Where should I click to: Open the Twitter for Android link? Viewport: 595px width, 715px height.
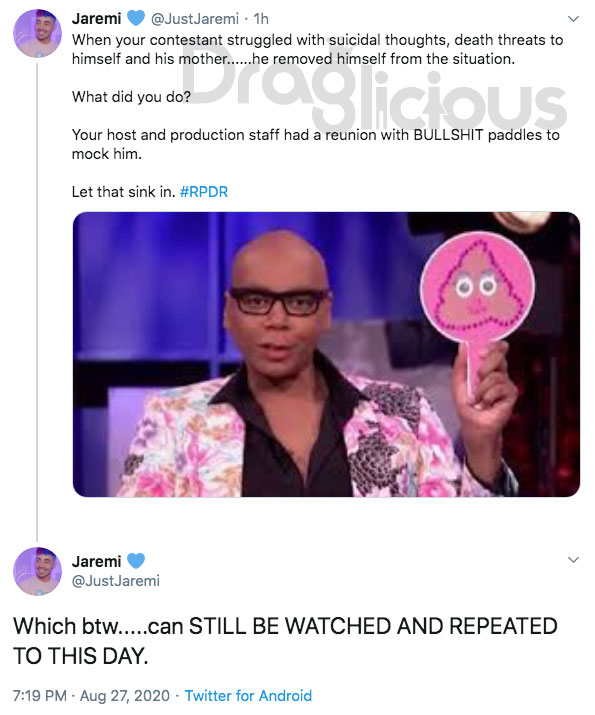(x=248, y=696)
